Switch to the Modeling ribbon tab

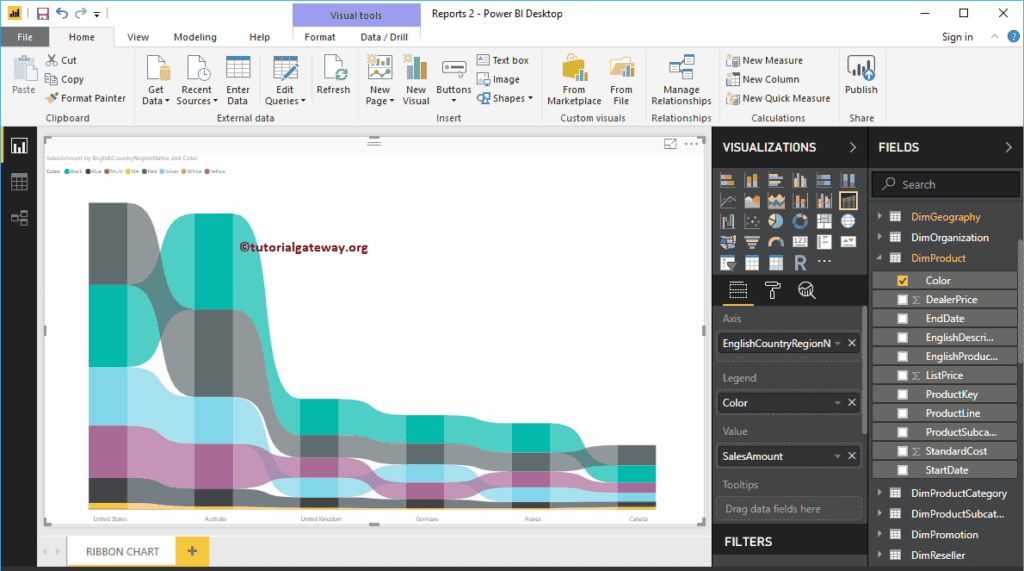[195, 37]
